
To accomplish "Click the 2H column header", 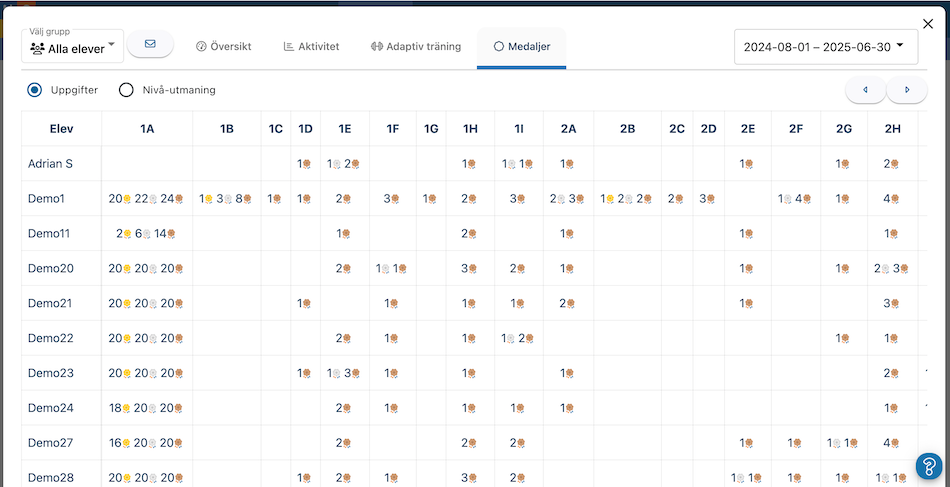I will (892, 128).
